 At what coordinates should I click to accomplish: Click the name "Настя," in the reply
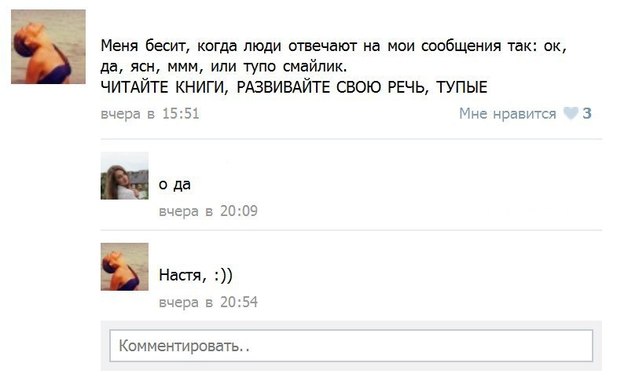point(182,275)
